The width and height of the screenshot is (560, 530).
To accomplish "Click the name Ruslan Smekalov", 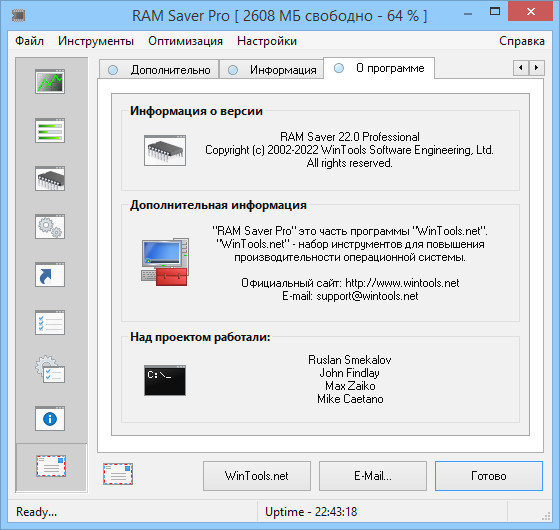I will [350, 360].
